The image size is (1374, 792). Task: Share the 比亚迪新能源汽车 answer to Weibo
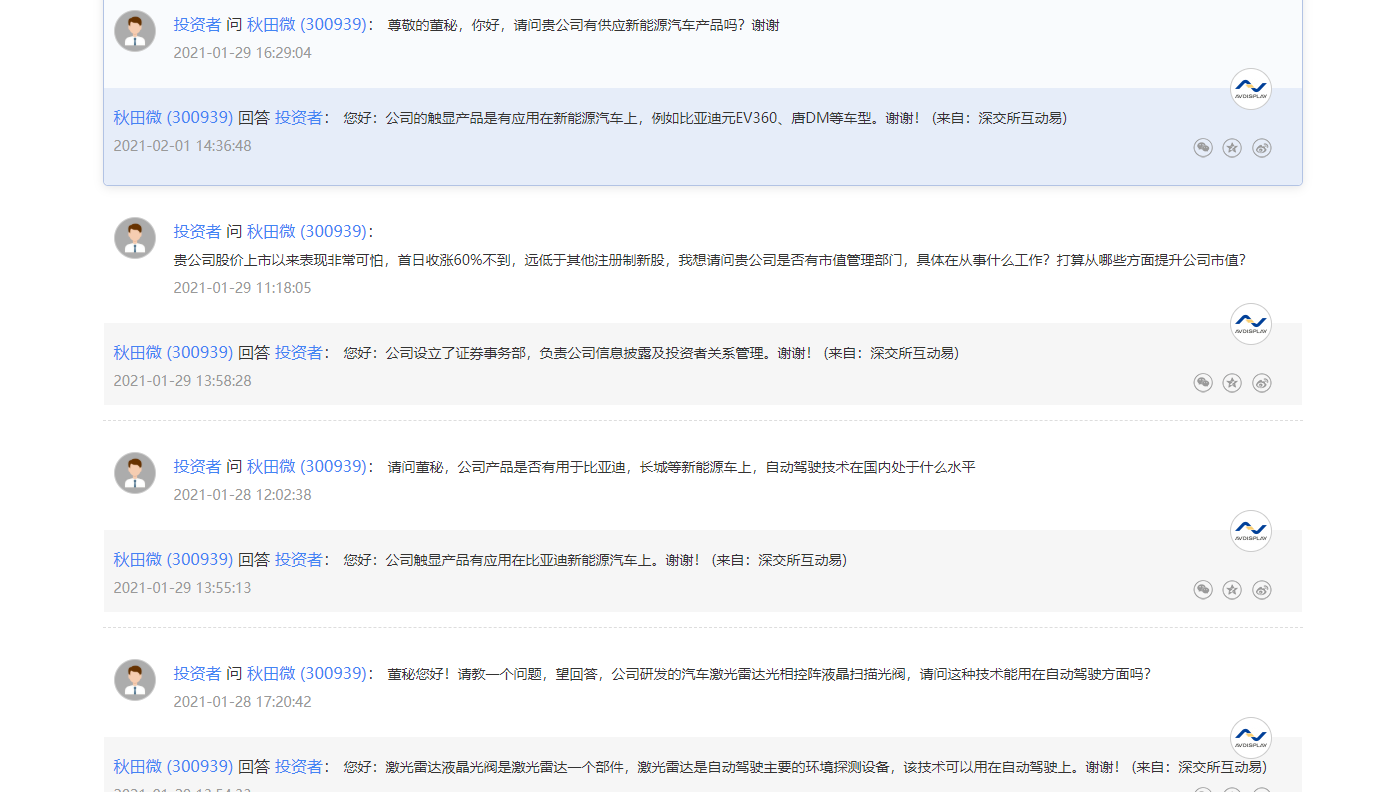pyautogui.click(x=1262, y=590)
